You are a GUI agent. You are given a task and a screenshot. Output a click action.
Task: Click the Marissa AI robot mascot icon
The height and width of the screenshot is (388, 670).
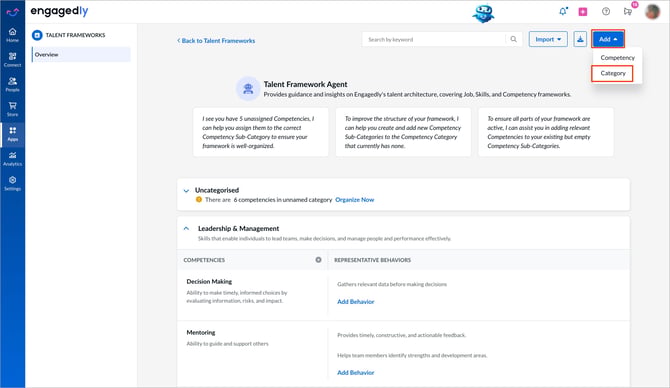(x=483, y=13)
